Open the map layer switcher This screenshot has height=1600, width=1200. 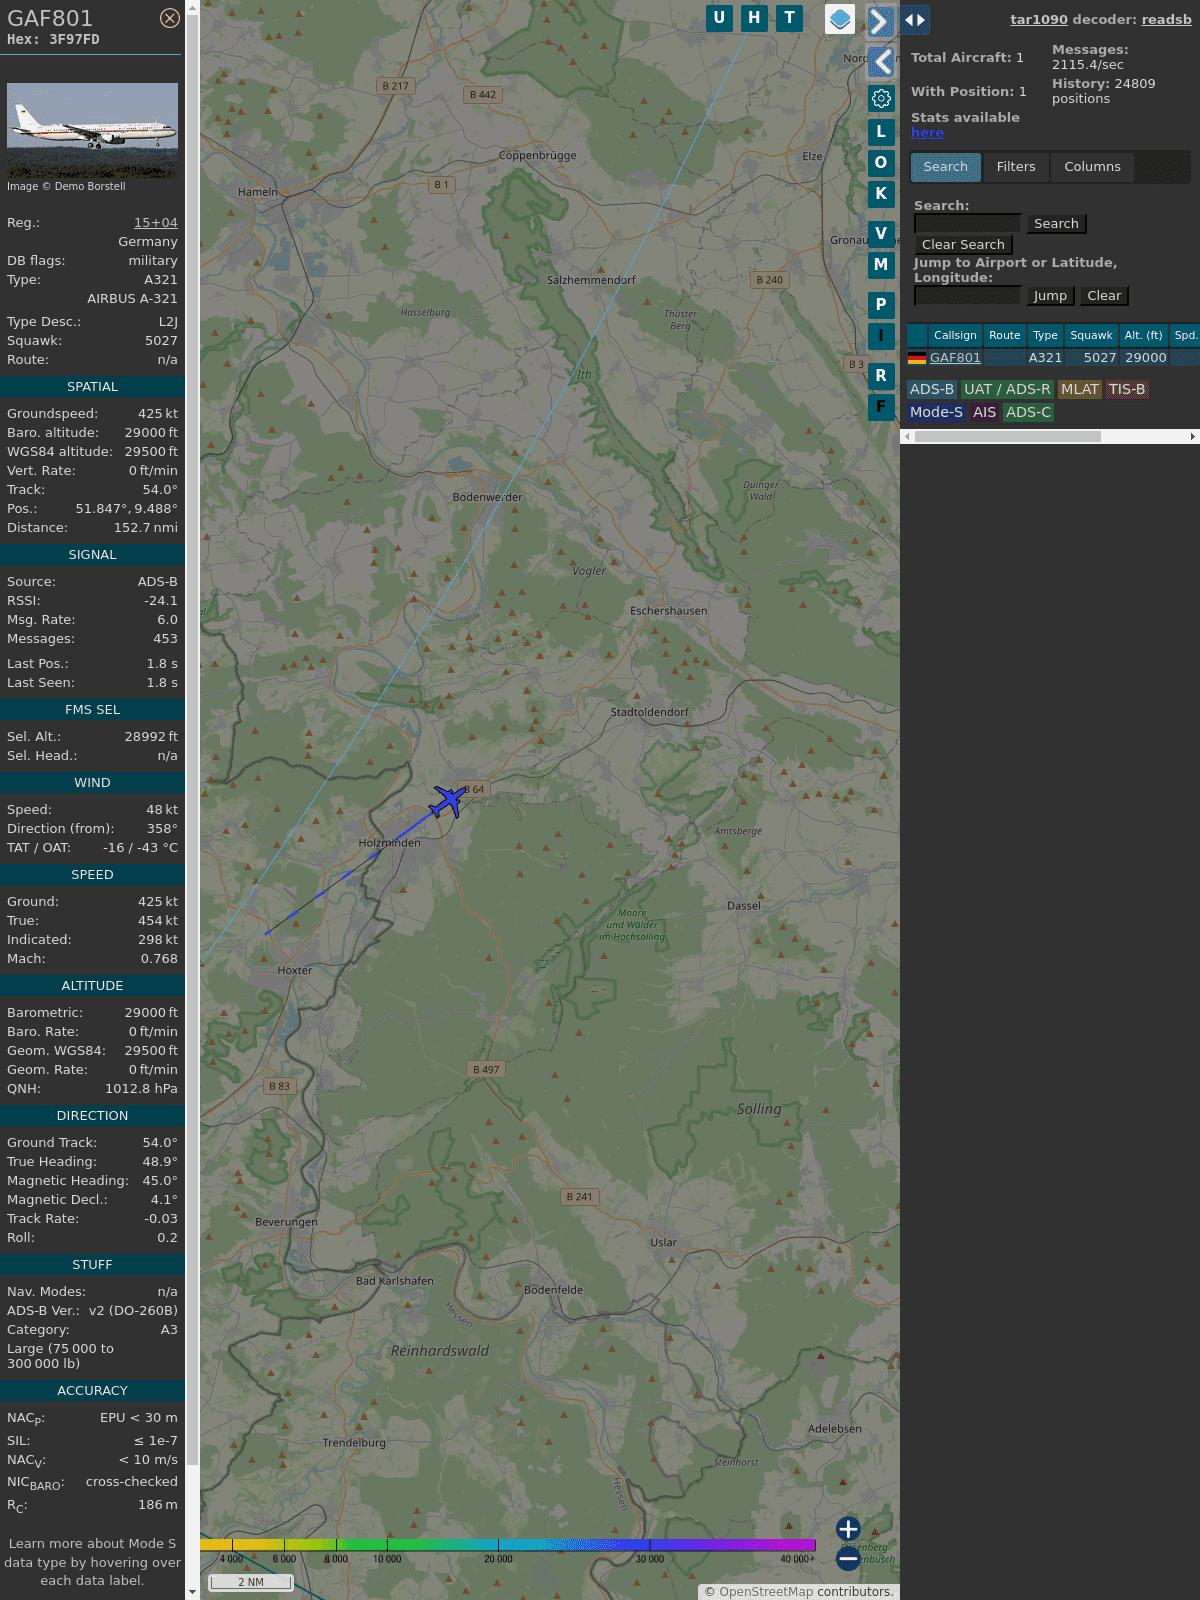coord(840,19)
